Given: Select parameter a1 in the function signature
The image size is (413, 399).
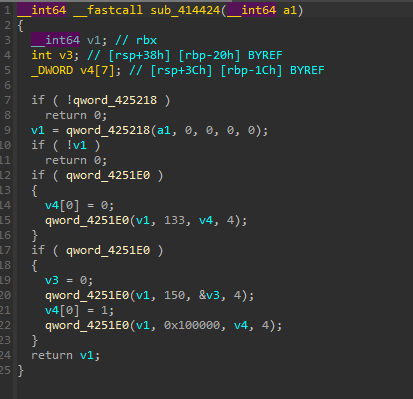Looking at the screenshot, I should pyautogui.click(x=290, y=10).
